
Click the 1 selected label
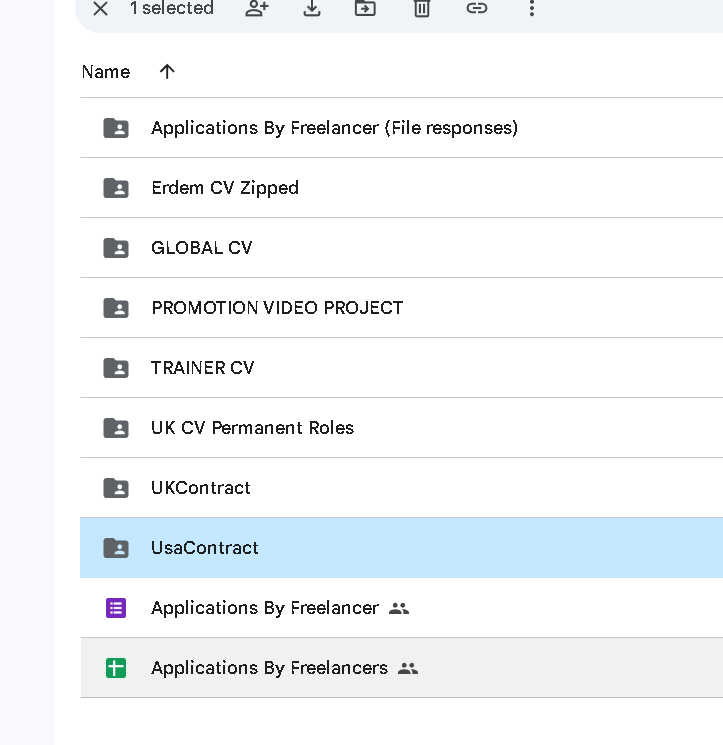point(172,8)
